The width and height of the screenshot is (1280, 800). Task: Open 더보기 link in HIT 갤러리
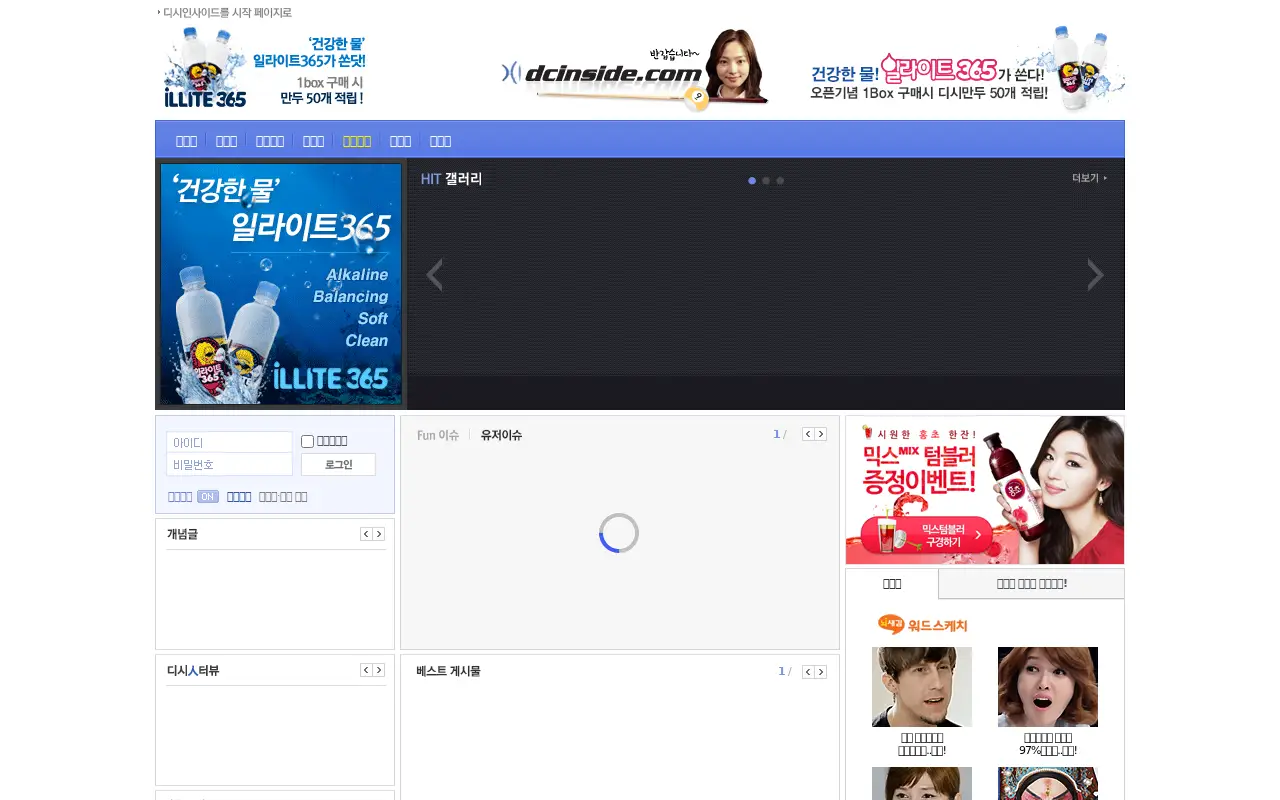click(1089, 178)
